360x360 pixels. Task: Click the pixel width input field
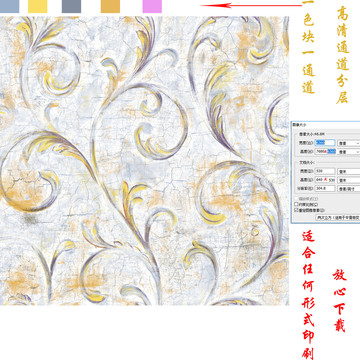point(325,143)
